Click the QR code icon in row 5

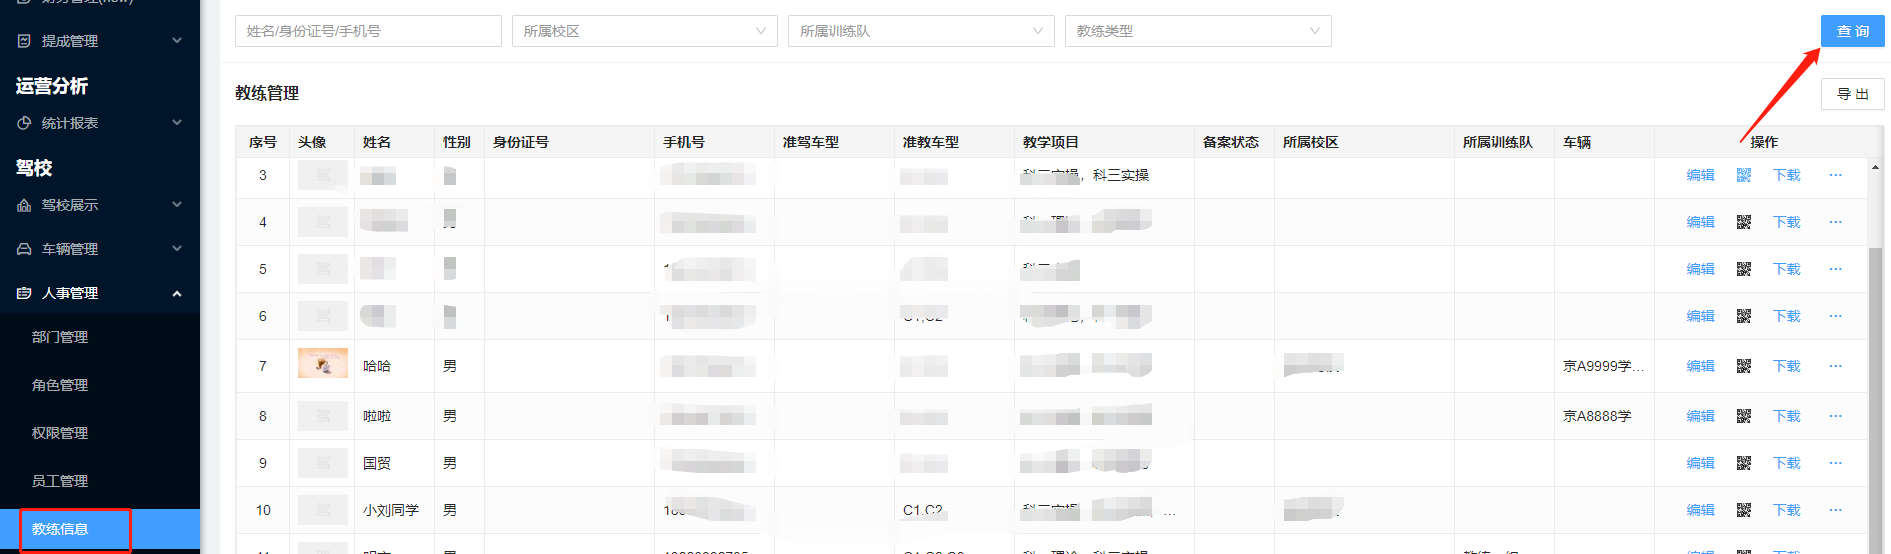coord(1744,269)
